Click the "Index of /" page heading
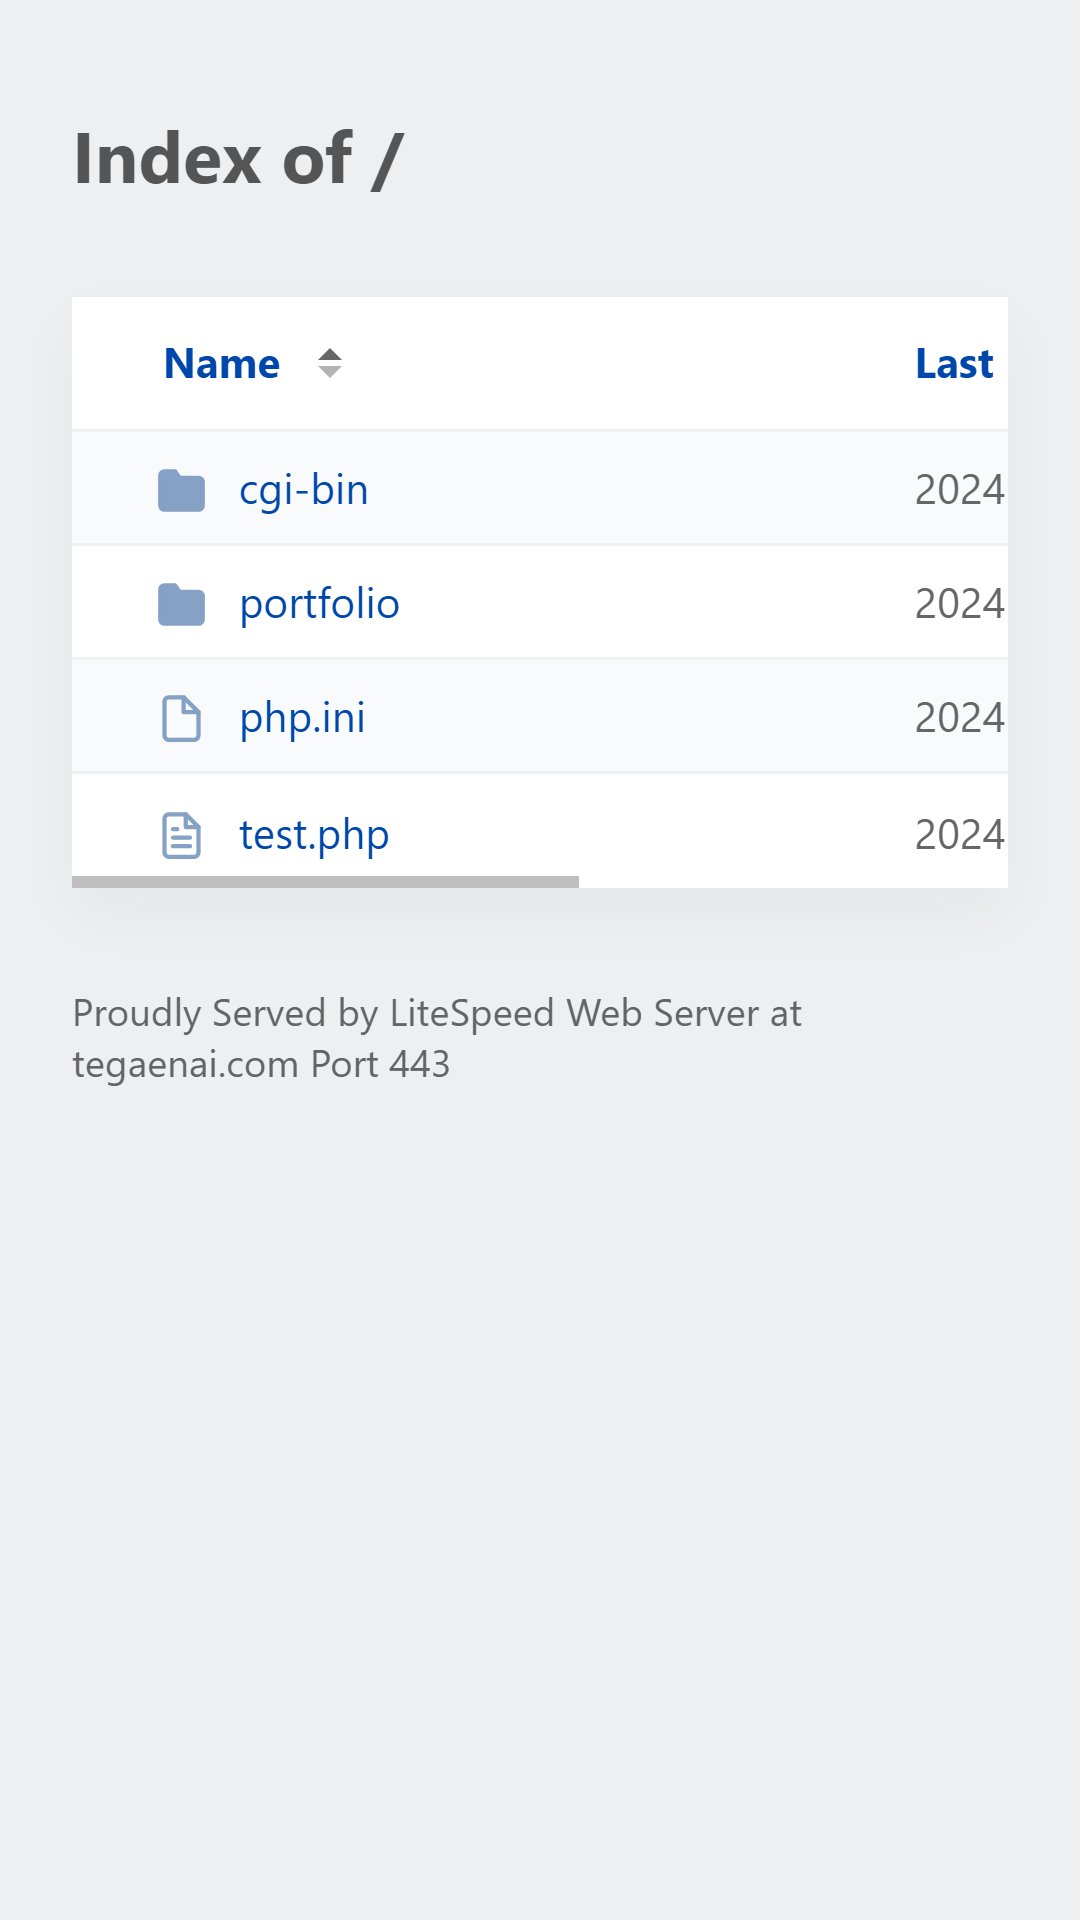The width and height of the screenshot is (1080, 1920). [238, 159]
